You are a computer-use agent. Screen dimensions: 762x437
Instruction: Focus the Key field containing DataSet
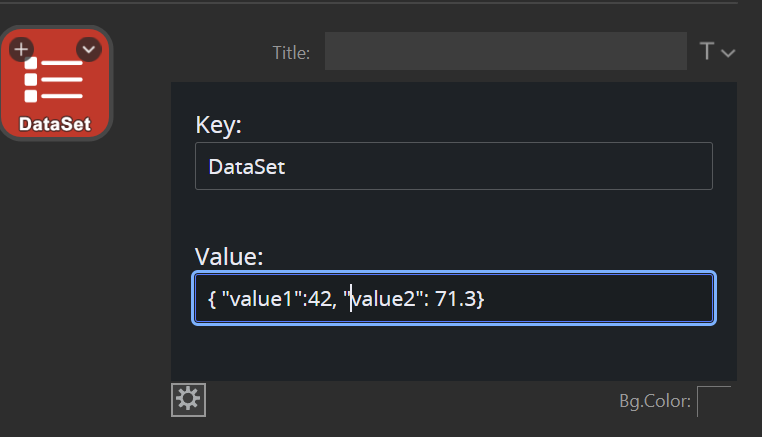[453, 166]
